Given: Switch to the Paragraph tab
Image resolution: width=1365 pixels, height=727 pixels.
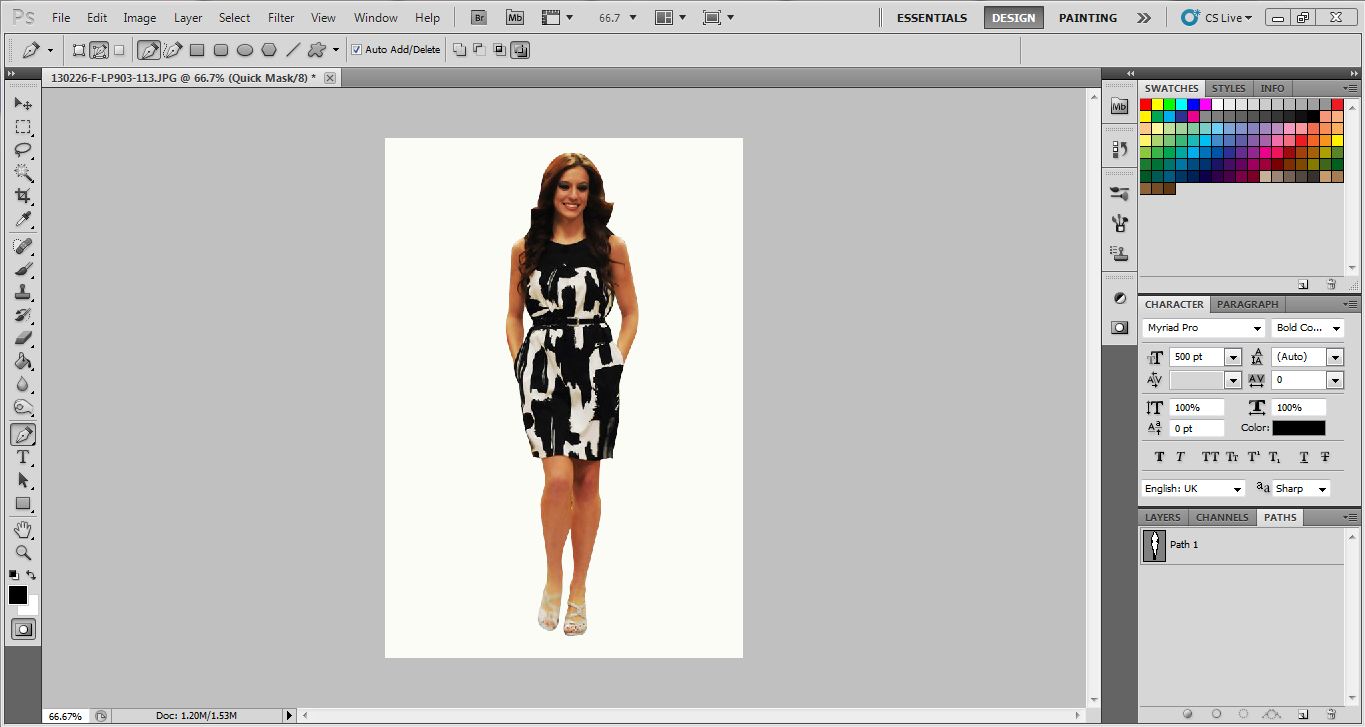Looking at the screenshot, I should click(1247, 304).
